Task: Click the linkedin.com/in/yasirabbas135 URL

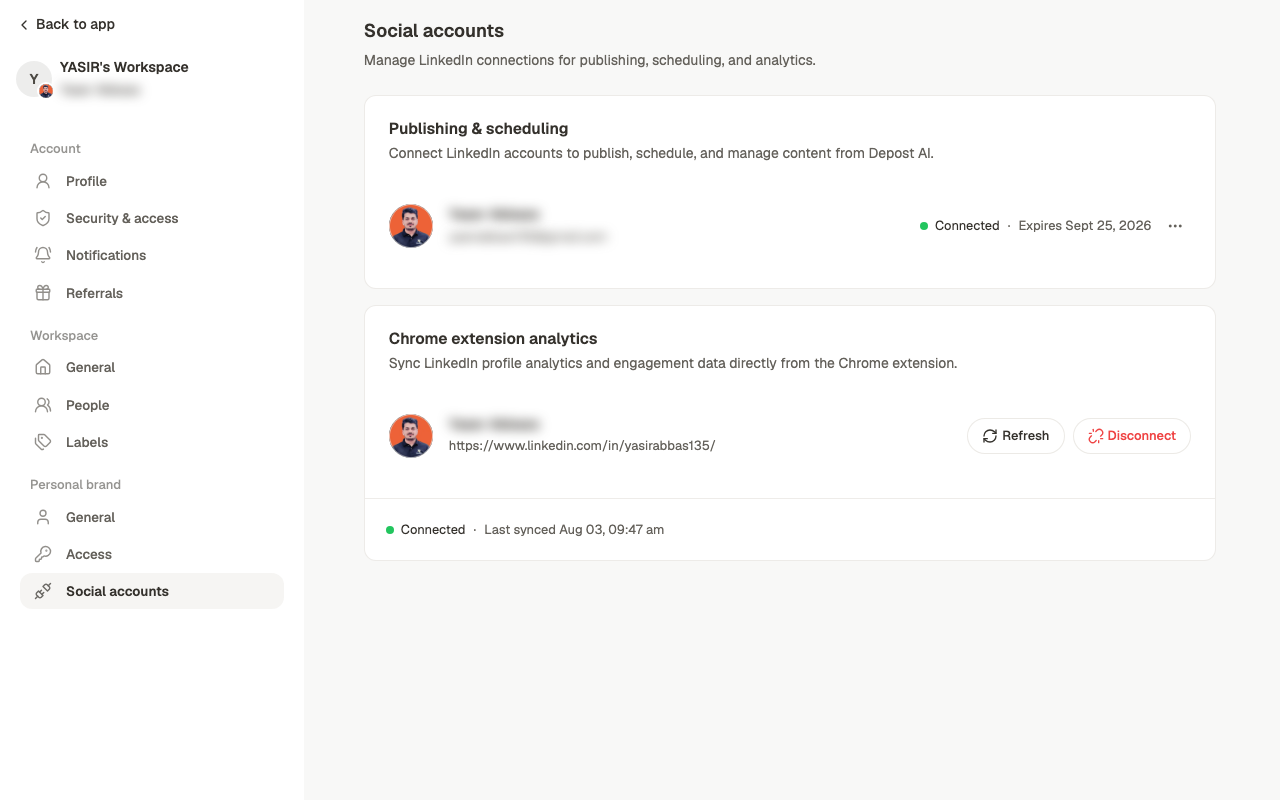Action: point(582,446)
